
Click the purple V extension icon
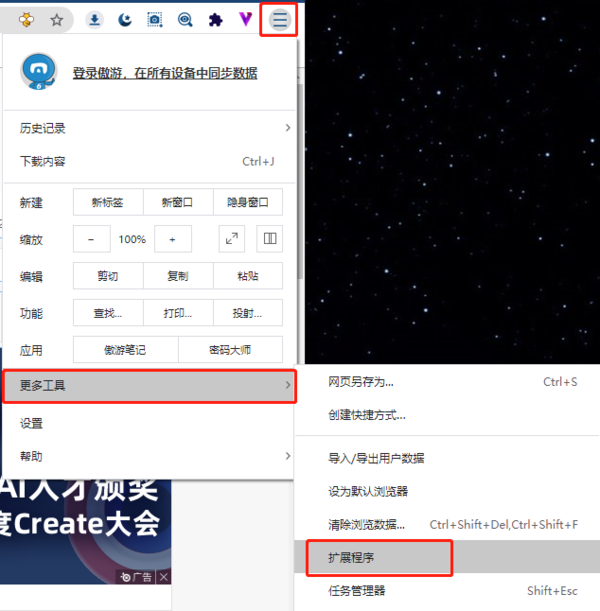click(246, 19)
